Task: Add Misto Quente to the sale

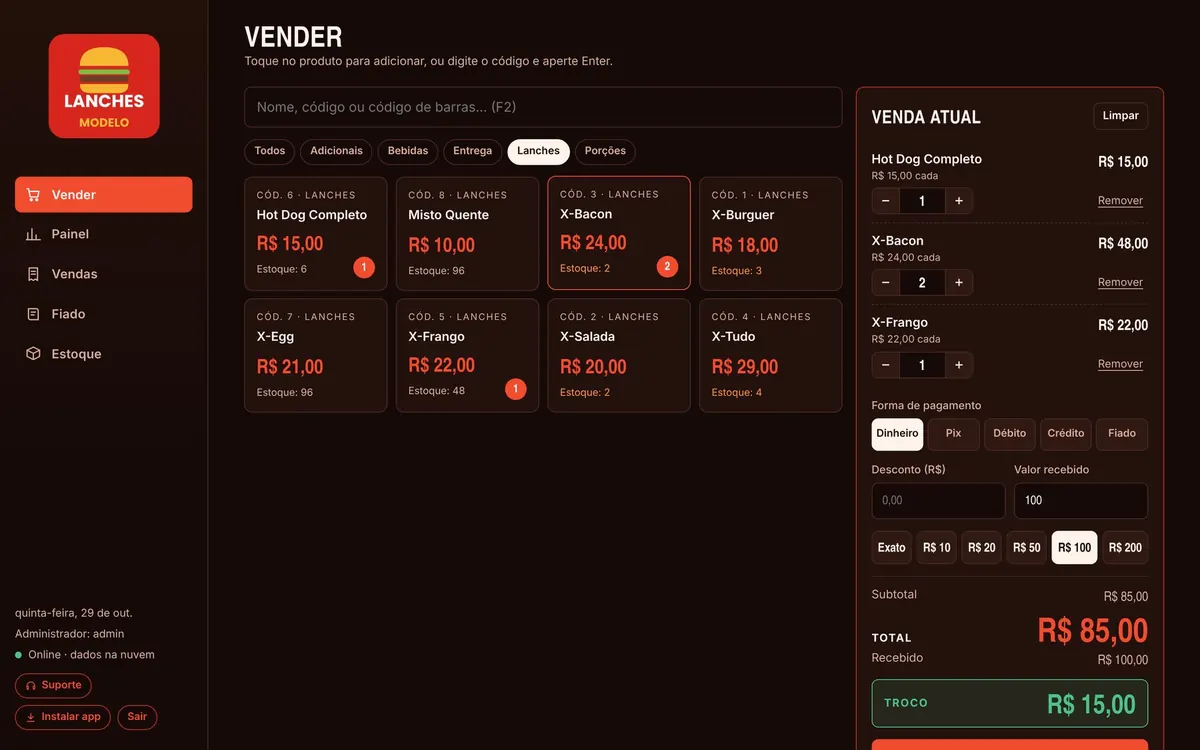Action: 467,234
